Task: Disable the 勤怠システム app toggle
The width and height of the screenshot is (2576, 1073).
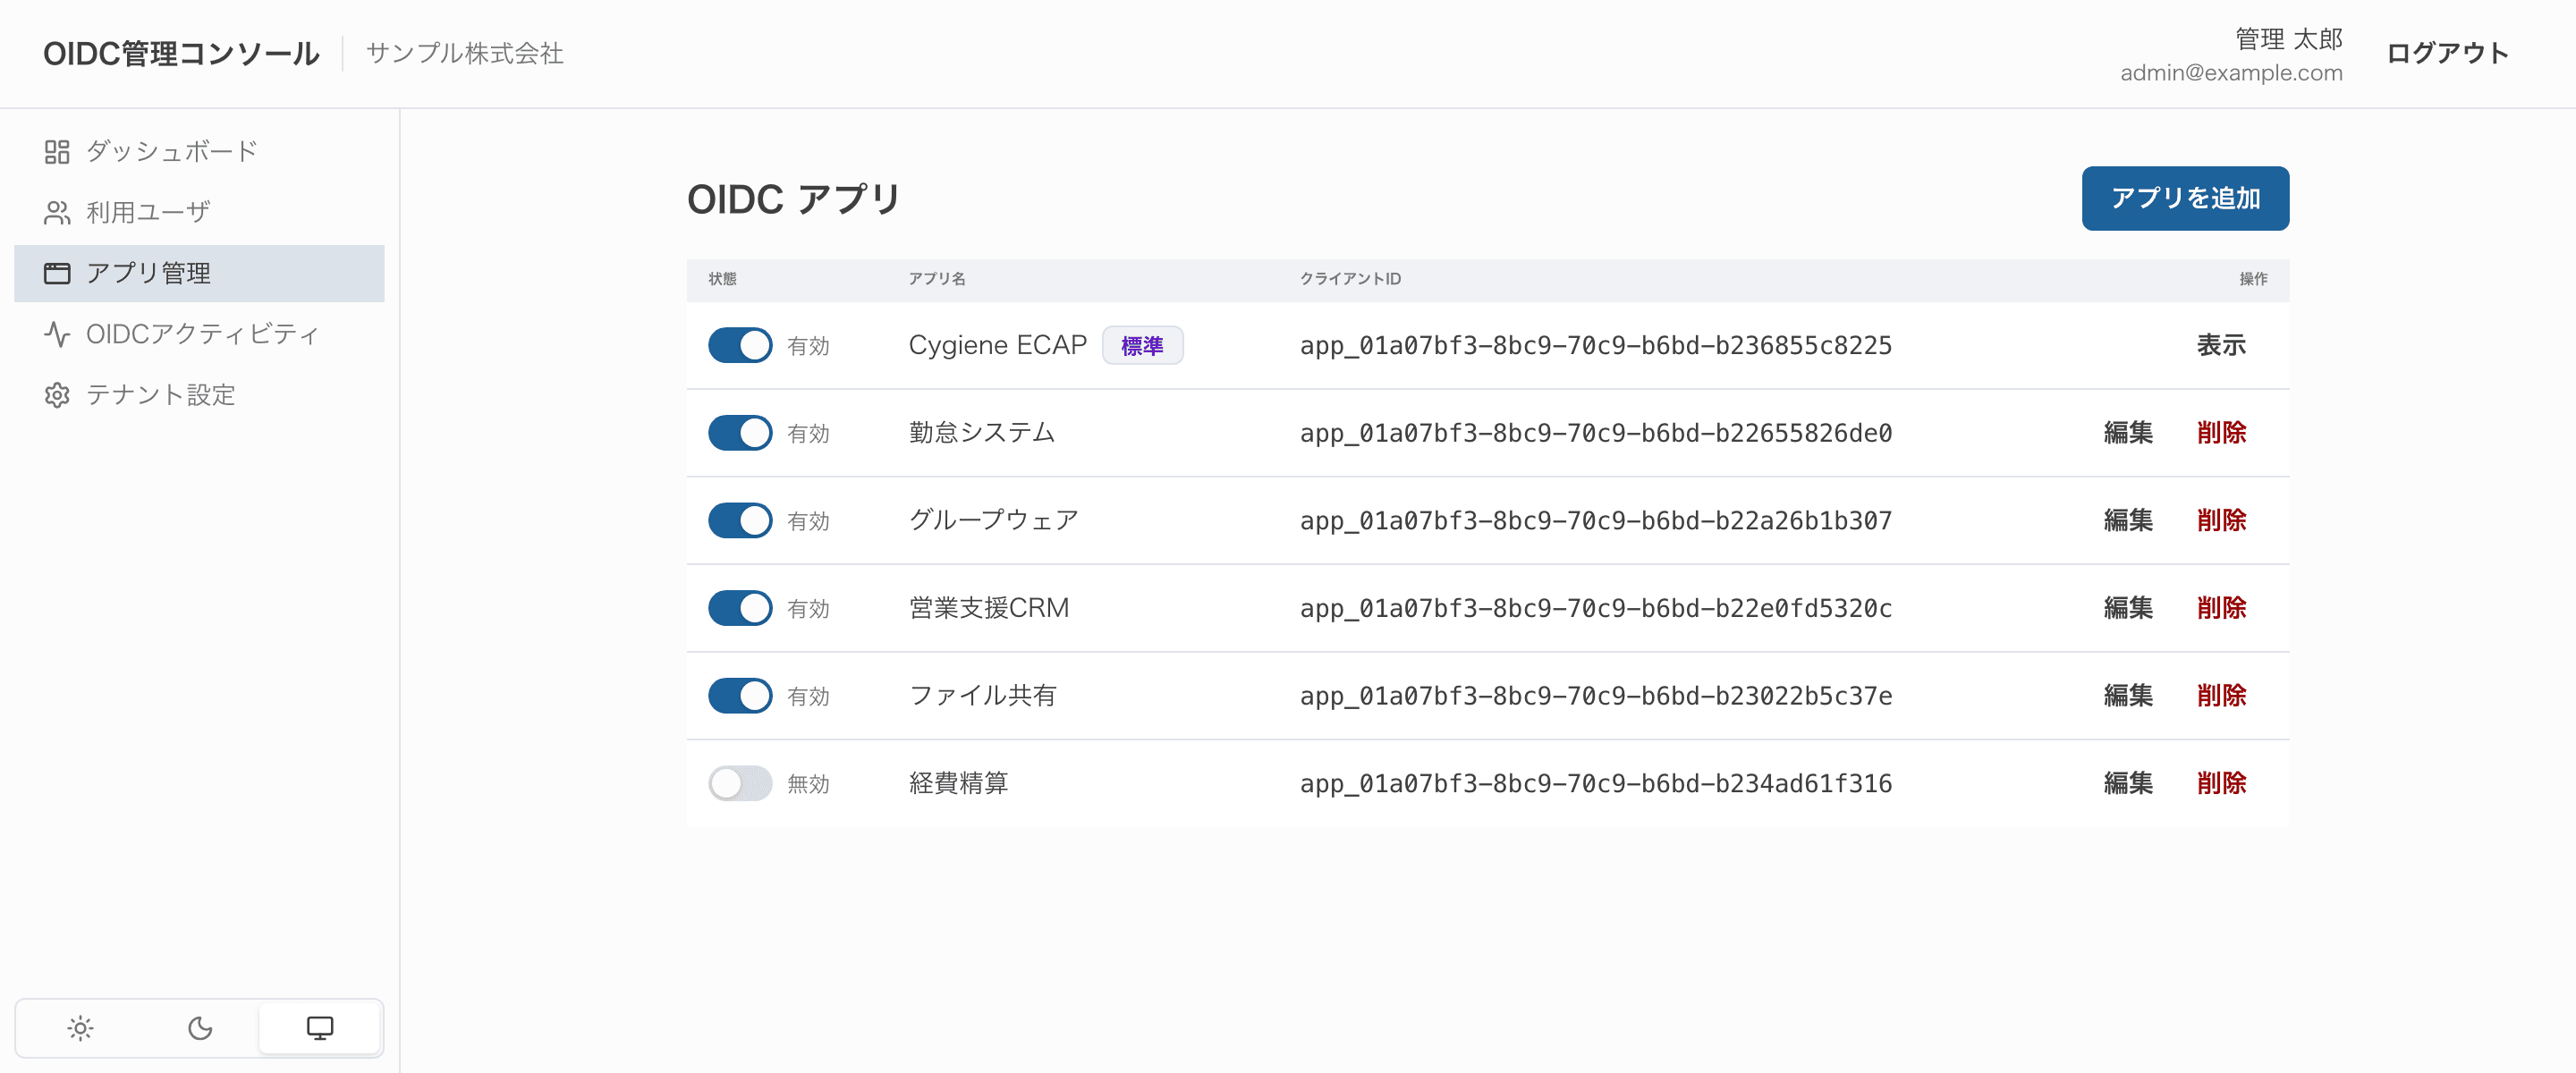Action: click(x=740, y=433)
